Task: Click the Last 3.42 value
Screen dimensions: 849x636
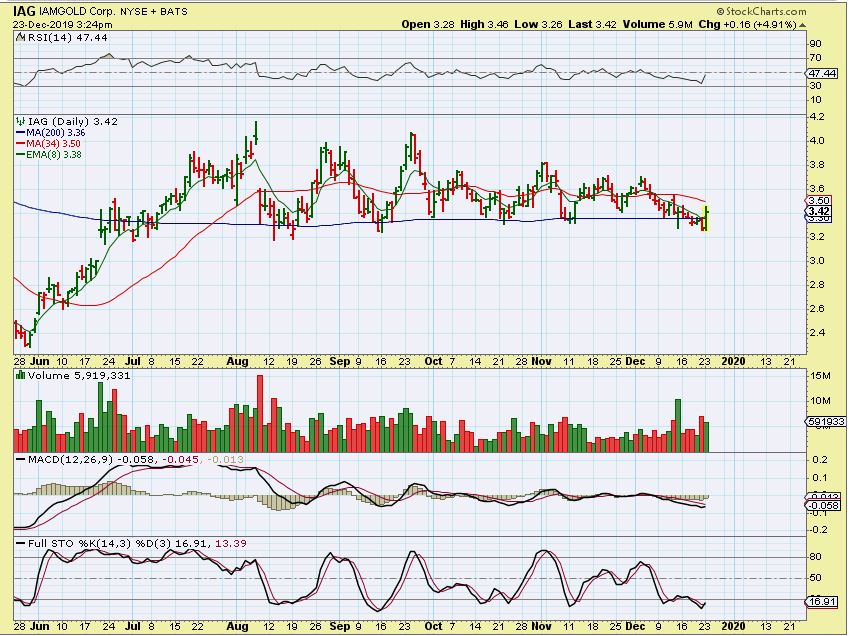Action: coord(592,25)
